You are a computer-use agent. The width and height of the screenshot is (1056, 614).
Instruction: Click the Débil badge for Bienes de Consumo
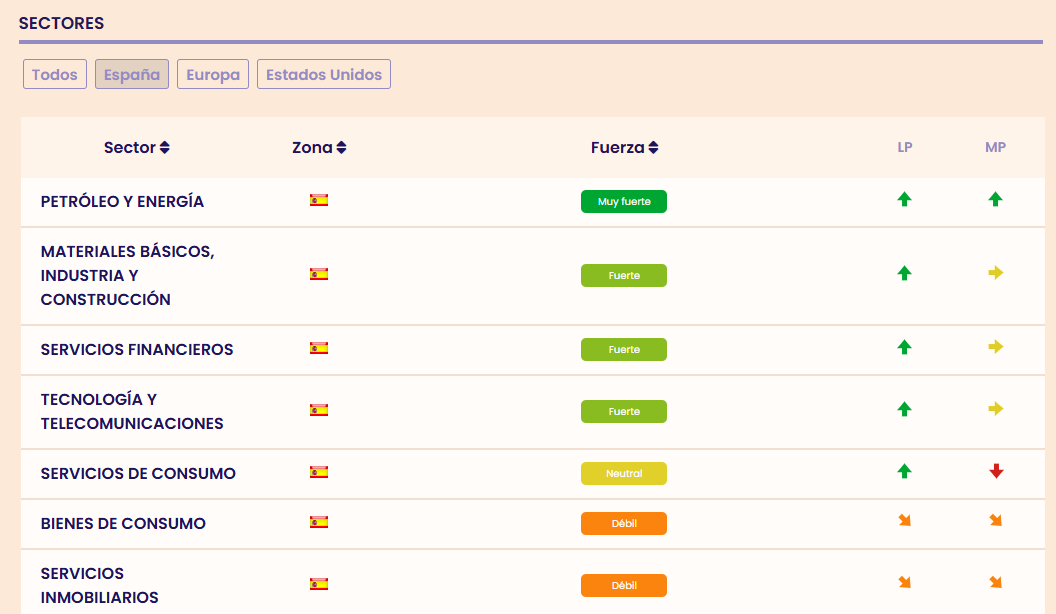[624, 524]
